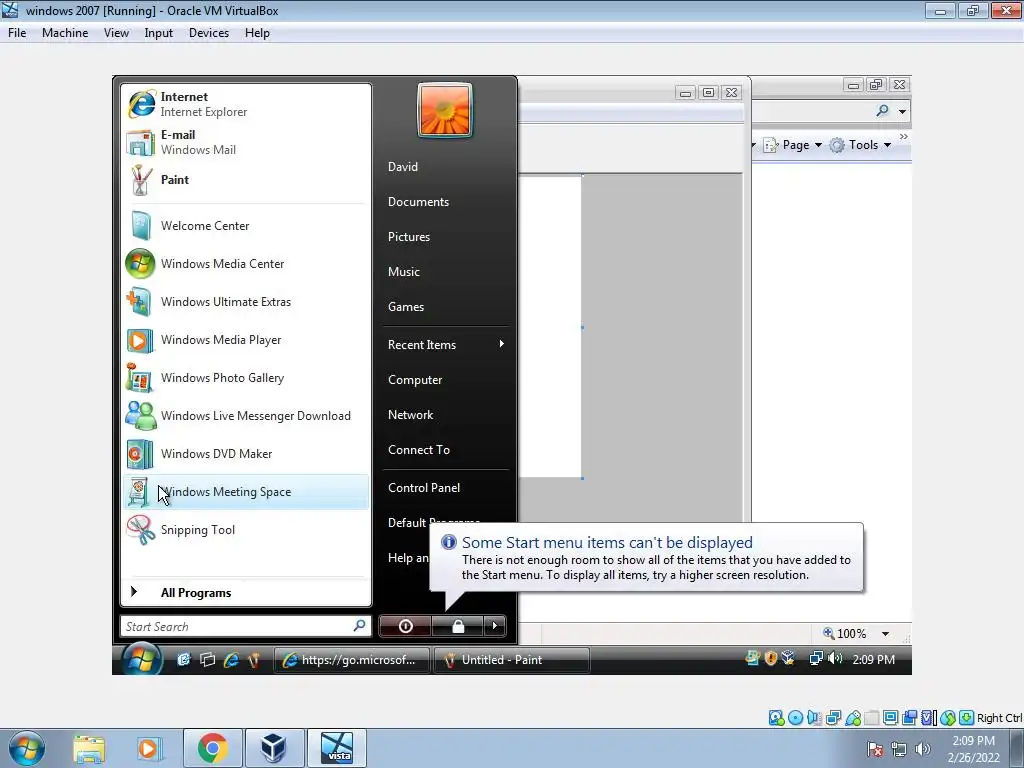Image resolution: width=1024 pixels, height=768 pixels.
Task: Expand IE toolbar overflow chevron
Action: tap(903, 136)
